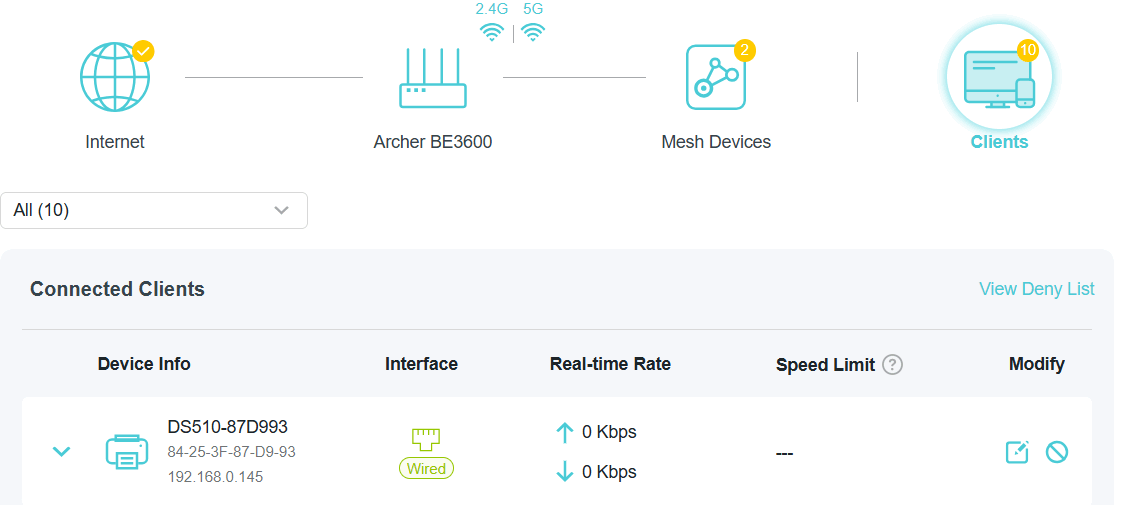This screenshot has height=505, width=1127.
Task: Click the DS510-87D993 printer icon
Action: click(126, 452)
